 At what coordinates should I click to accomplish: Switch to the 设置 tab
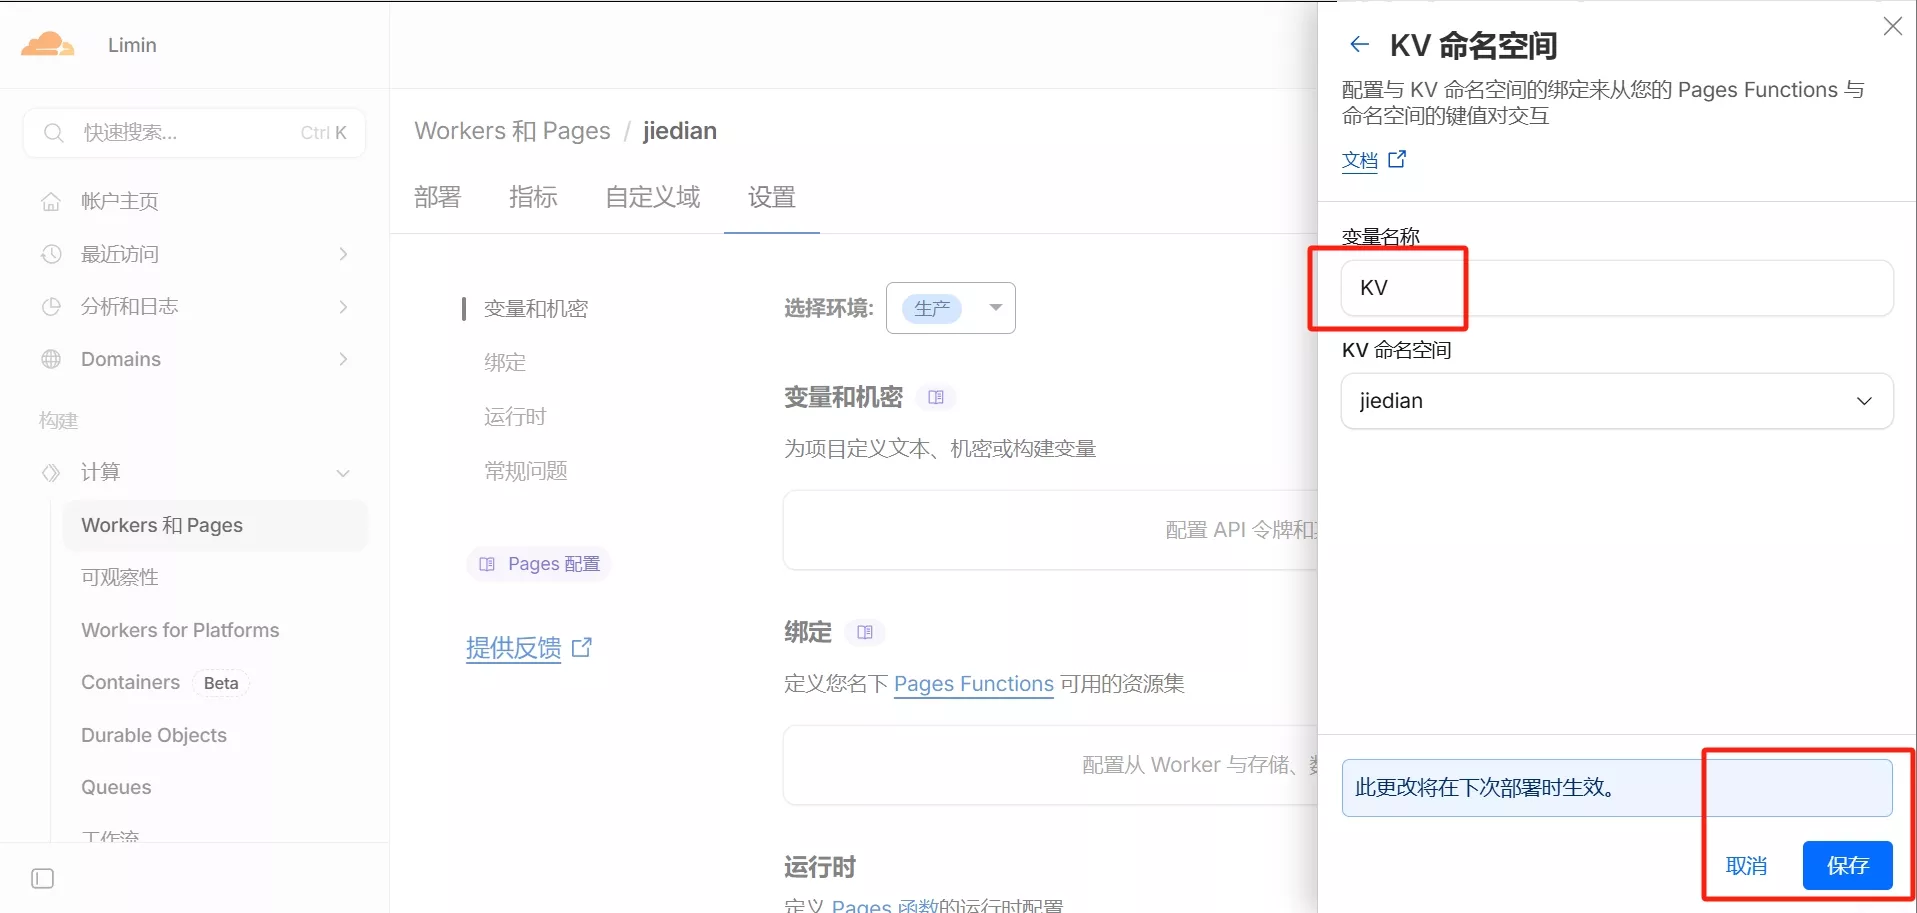(x=772, y=197)
